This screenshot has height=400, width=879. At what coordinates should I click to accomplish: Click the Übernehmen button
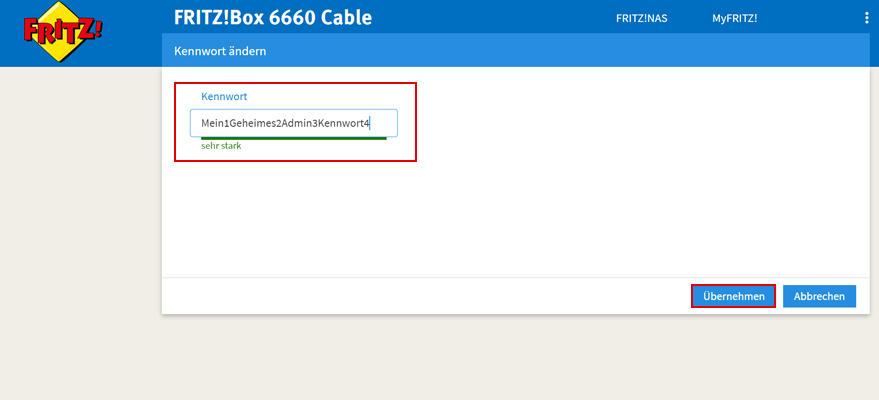click(x=733, y=296)
